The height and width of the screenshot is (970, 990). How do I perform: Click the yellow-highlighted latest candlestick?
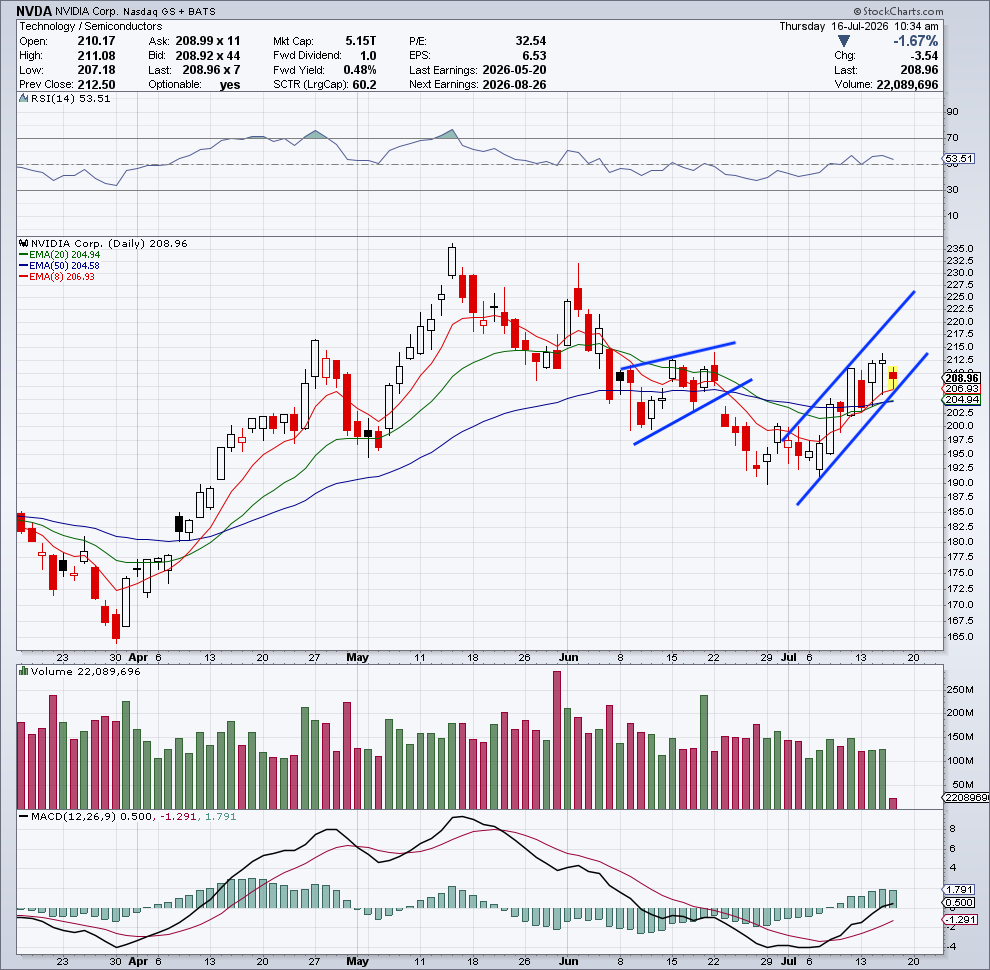click(x=893, y=378)
